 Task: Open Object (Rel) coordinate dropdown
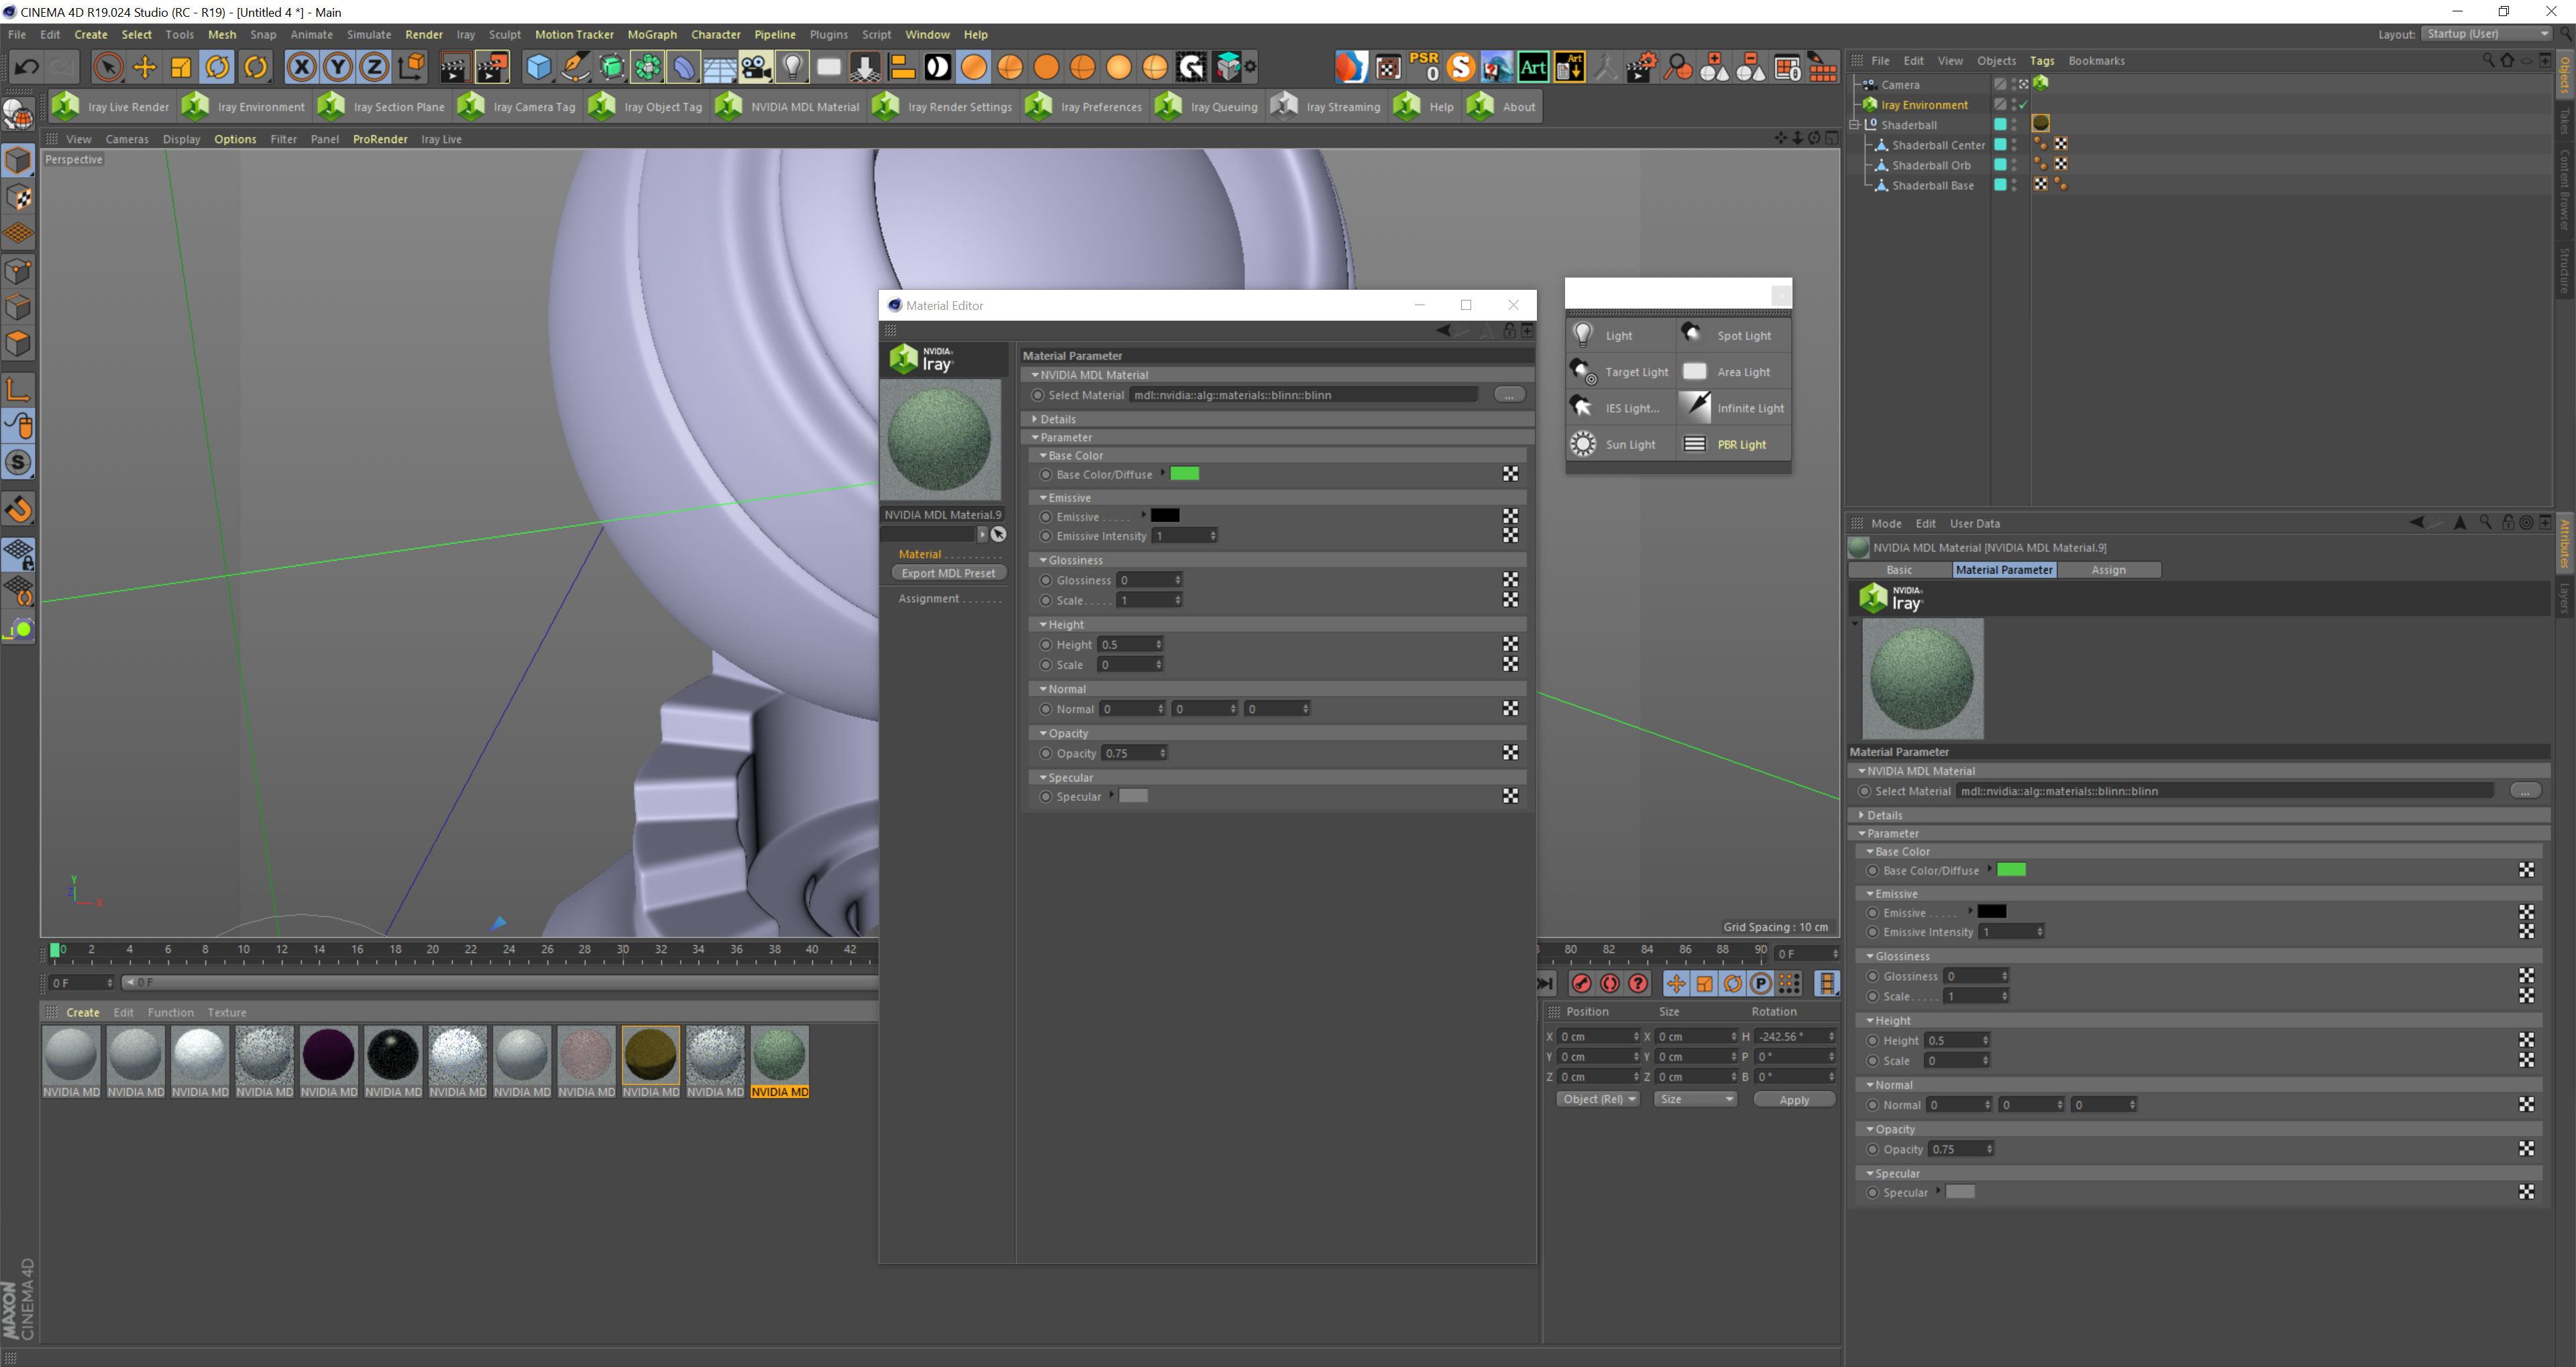[x=1598, y=1099]
